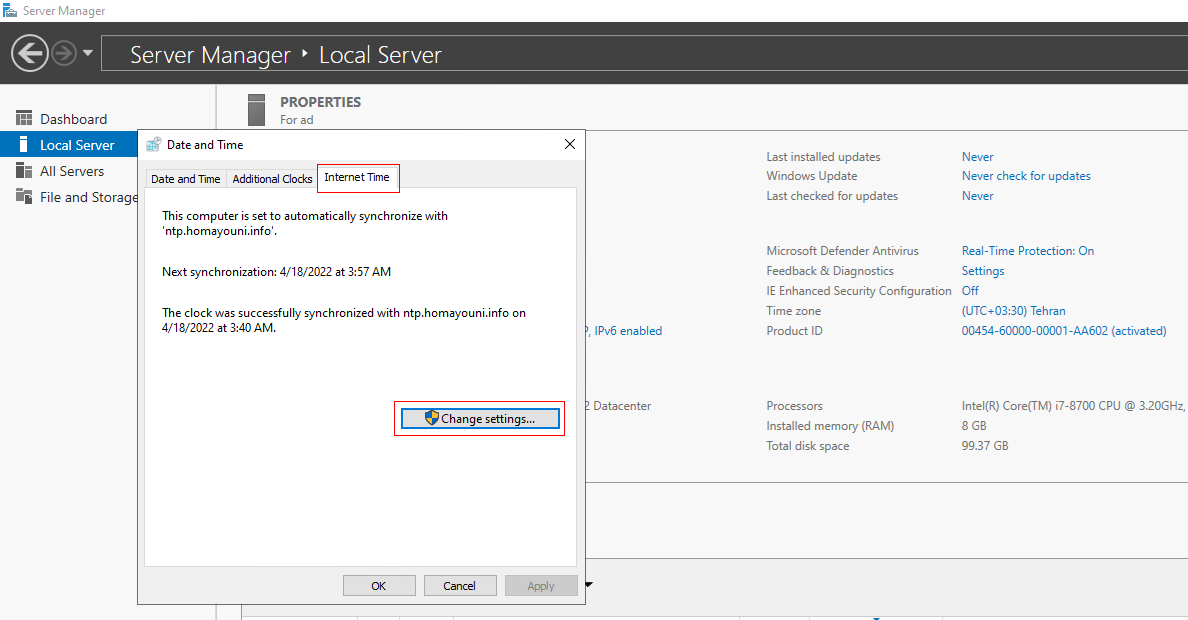1188x620 pixels.
Task: Click the 8 GB installed memory value
Action: [974, 426]
